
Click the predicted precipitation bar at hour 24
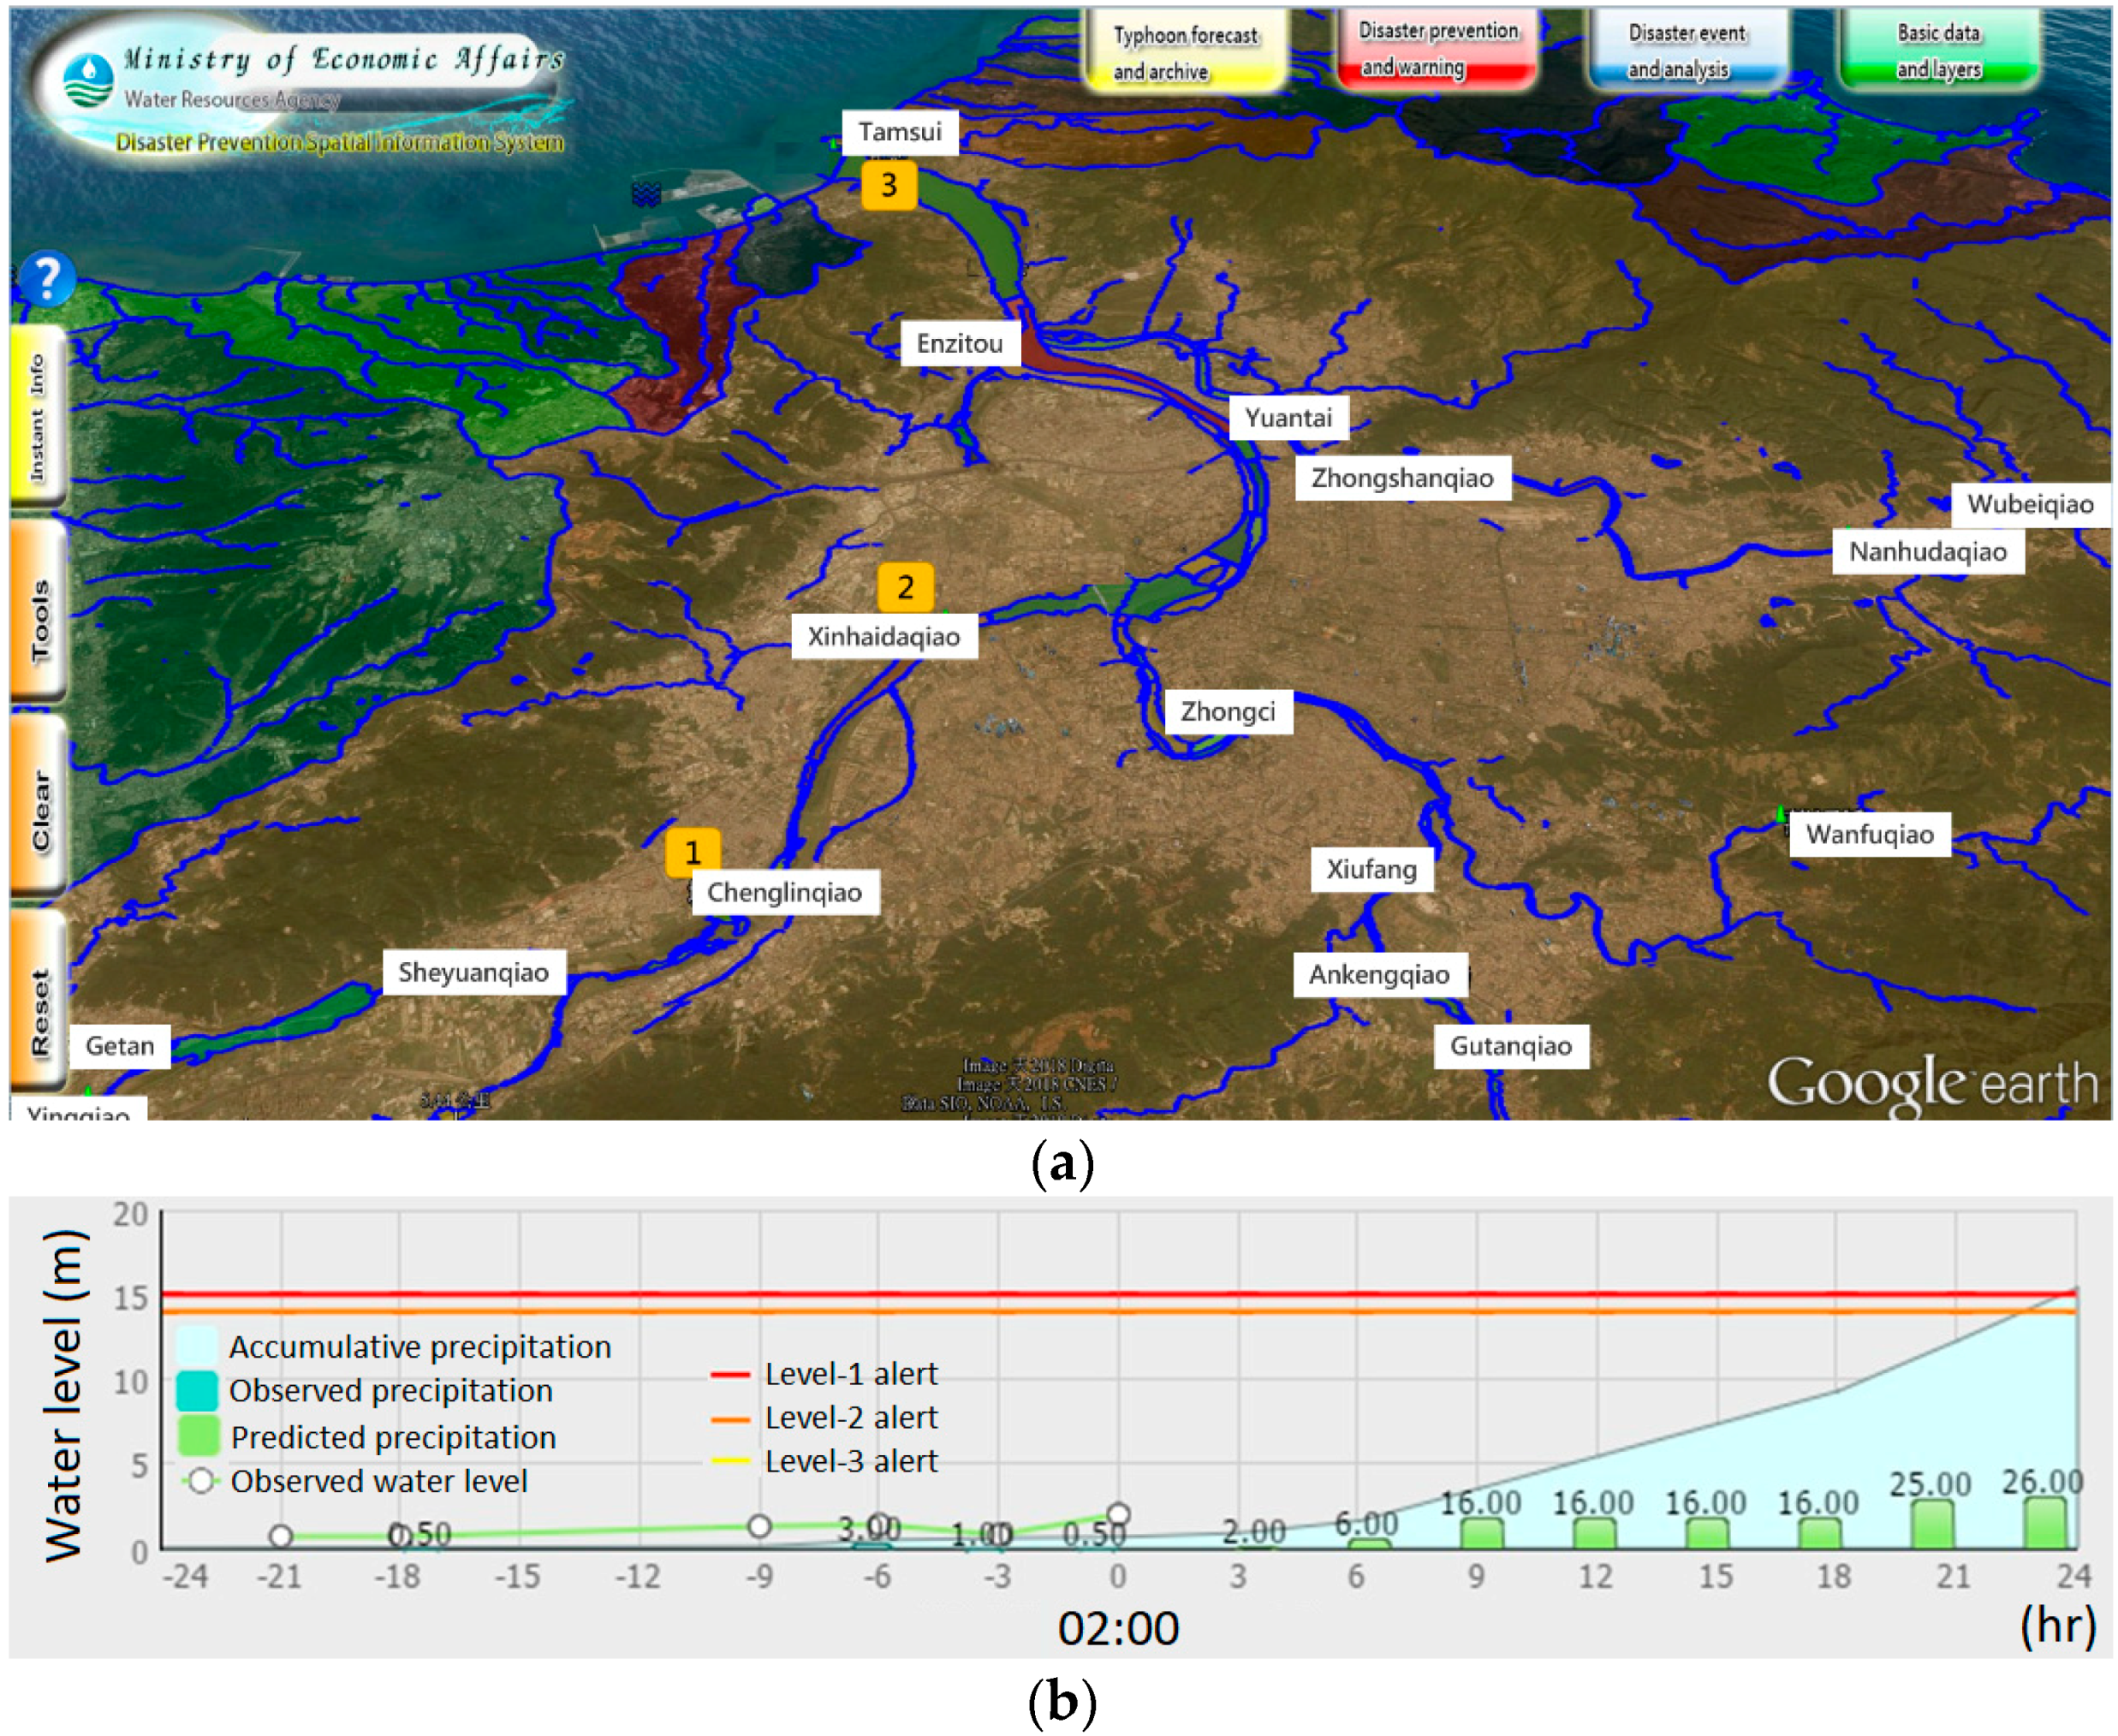point(2045,1523)
